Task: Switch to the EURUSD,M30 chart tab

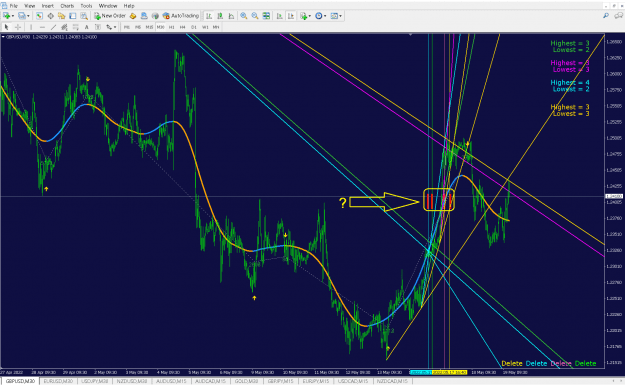Action: [x=58, y=381]
